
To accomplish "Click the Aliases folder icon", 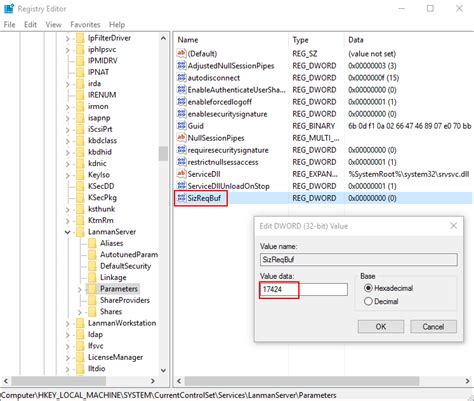I will [92, 243].
